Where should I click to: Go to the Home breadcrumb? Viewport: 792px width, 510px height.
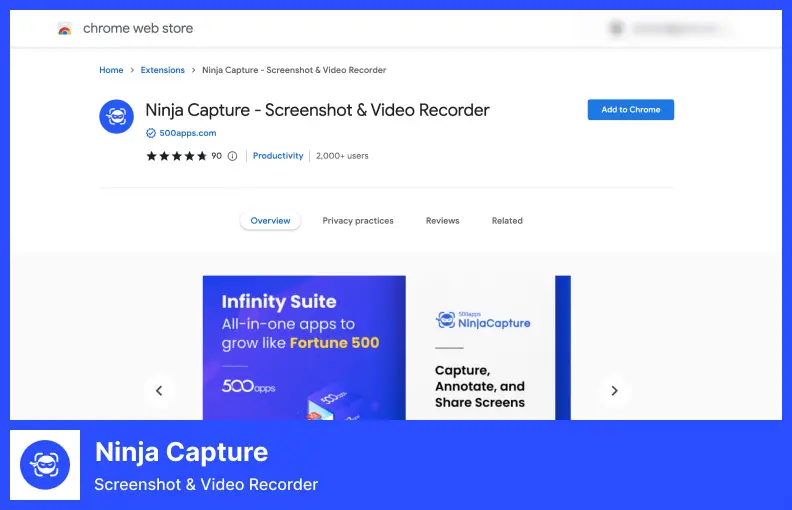tap(111, 70)
